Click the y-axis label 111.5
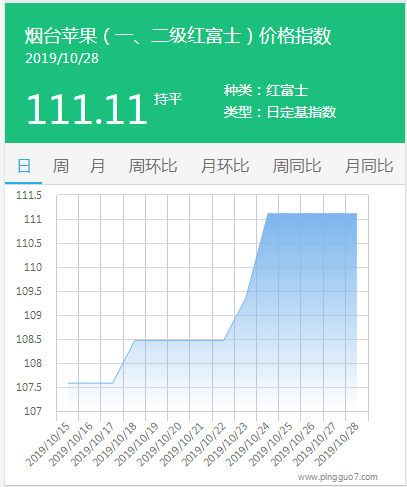407x487 pixels. 29,195
